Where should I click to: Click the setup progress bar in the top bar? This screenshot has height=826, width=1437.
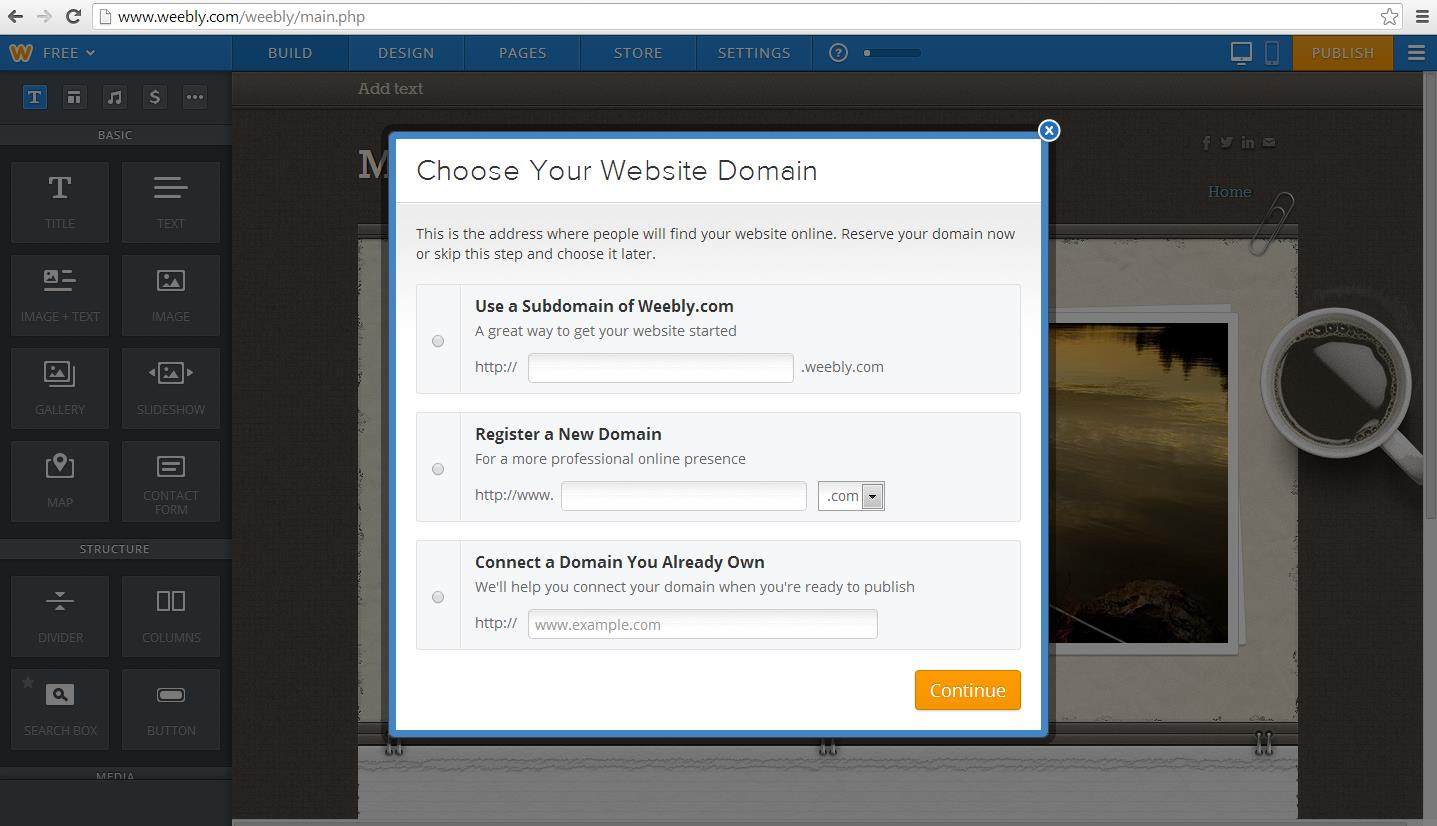click(892, 53)
